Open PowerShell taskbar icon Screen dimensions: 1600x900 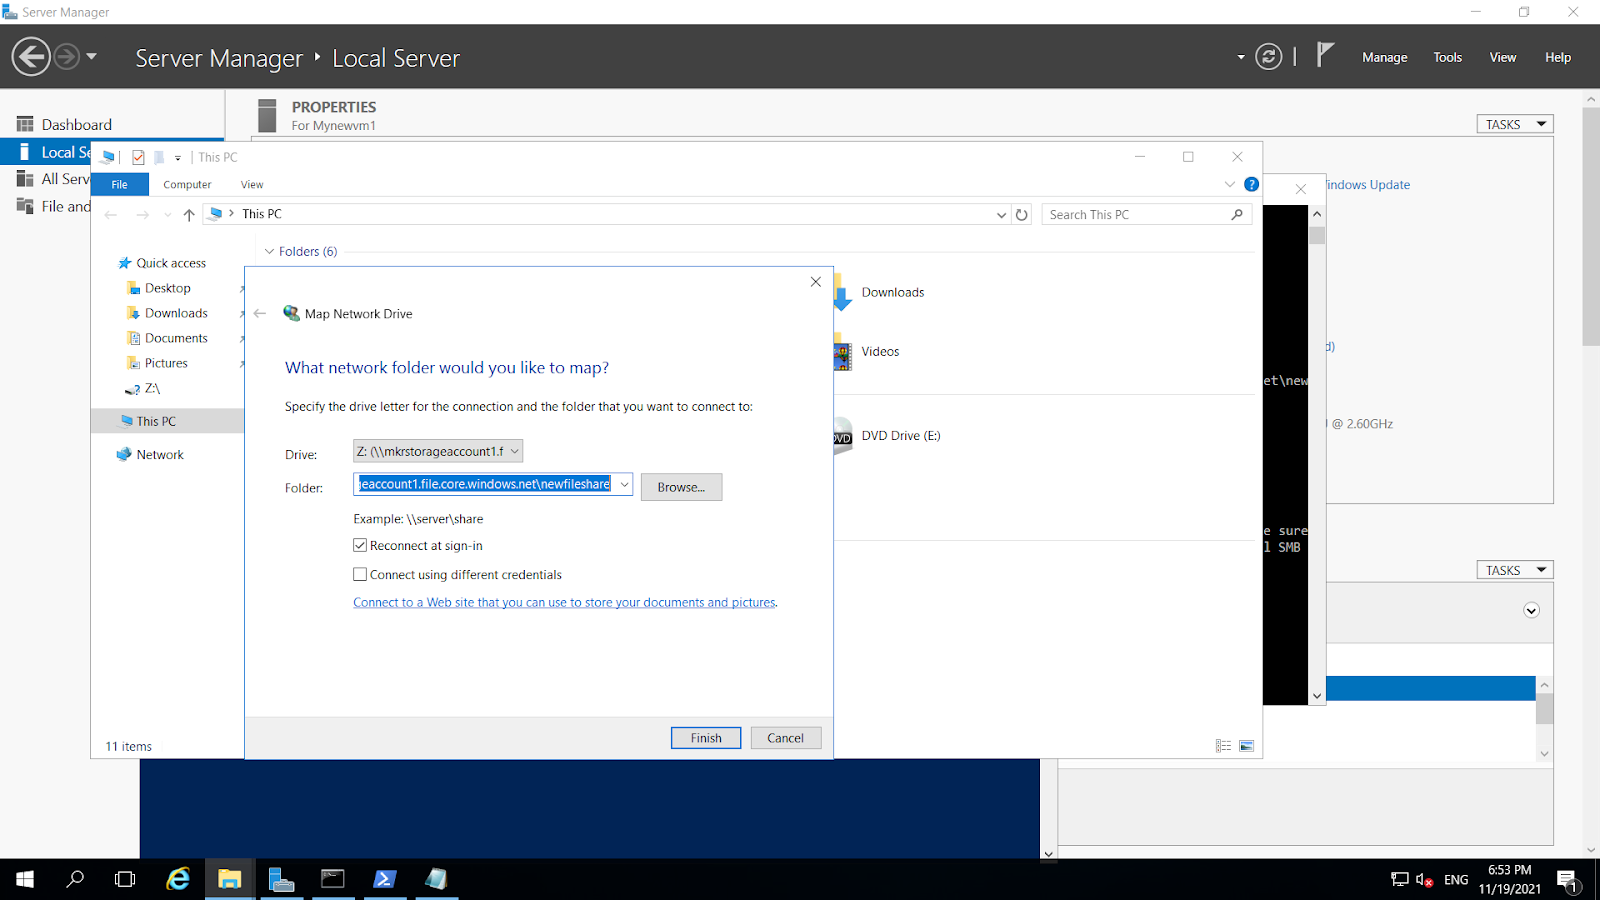384,879
